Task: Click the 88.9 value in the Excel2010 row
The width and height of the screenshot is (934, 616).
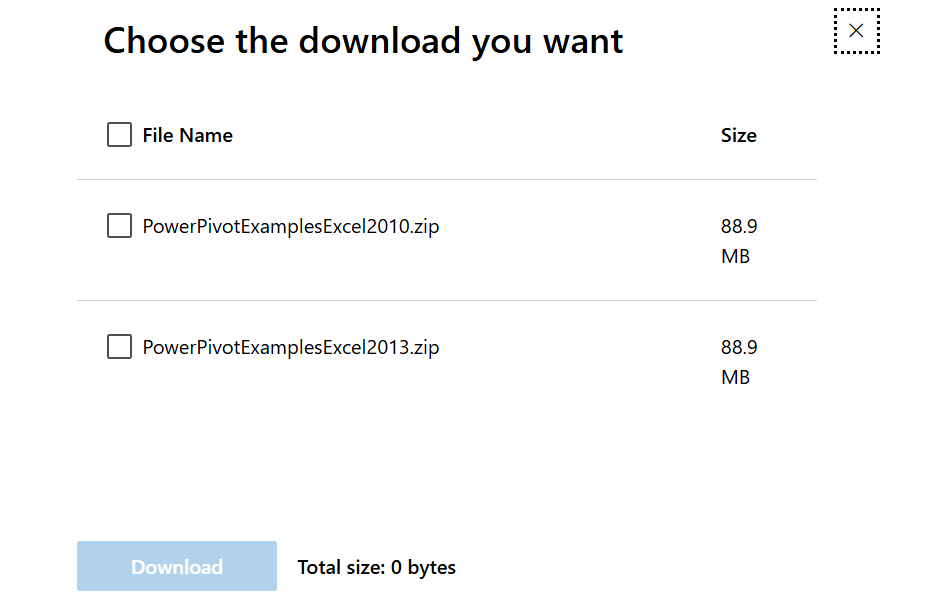Action: (x=739, y=226)
